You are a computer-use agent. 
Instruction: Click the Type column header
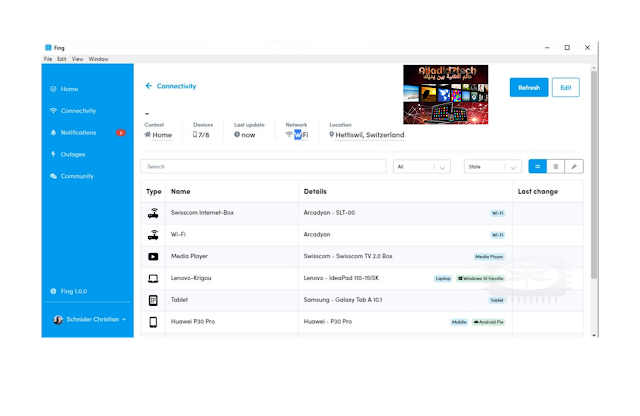coord(153,191)
